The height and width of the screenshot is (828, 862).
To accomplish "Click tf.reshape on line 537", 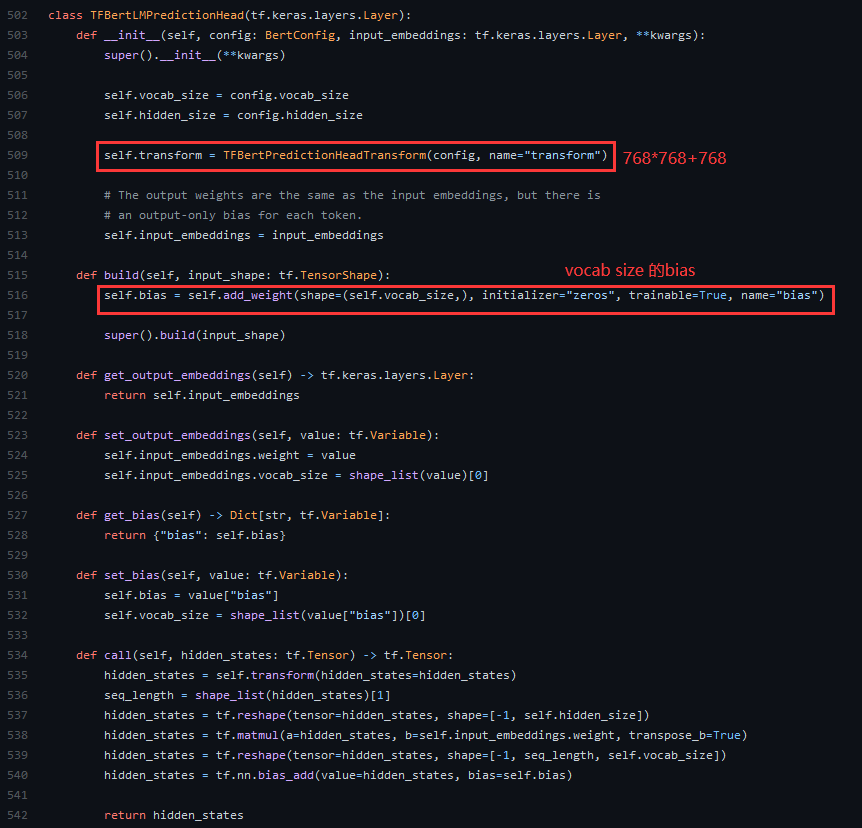I will [x=251, y=715].
